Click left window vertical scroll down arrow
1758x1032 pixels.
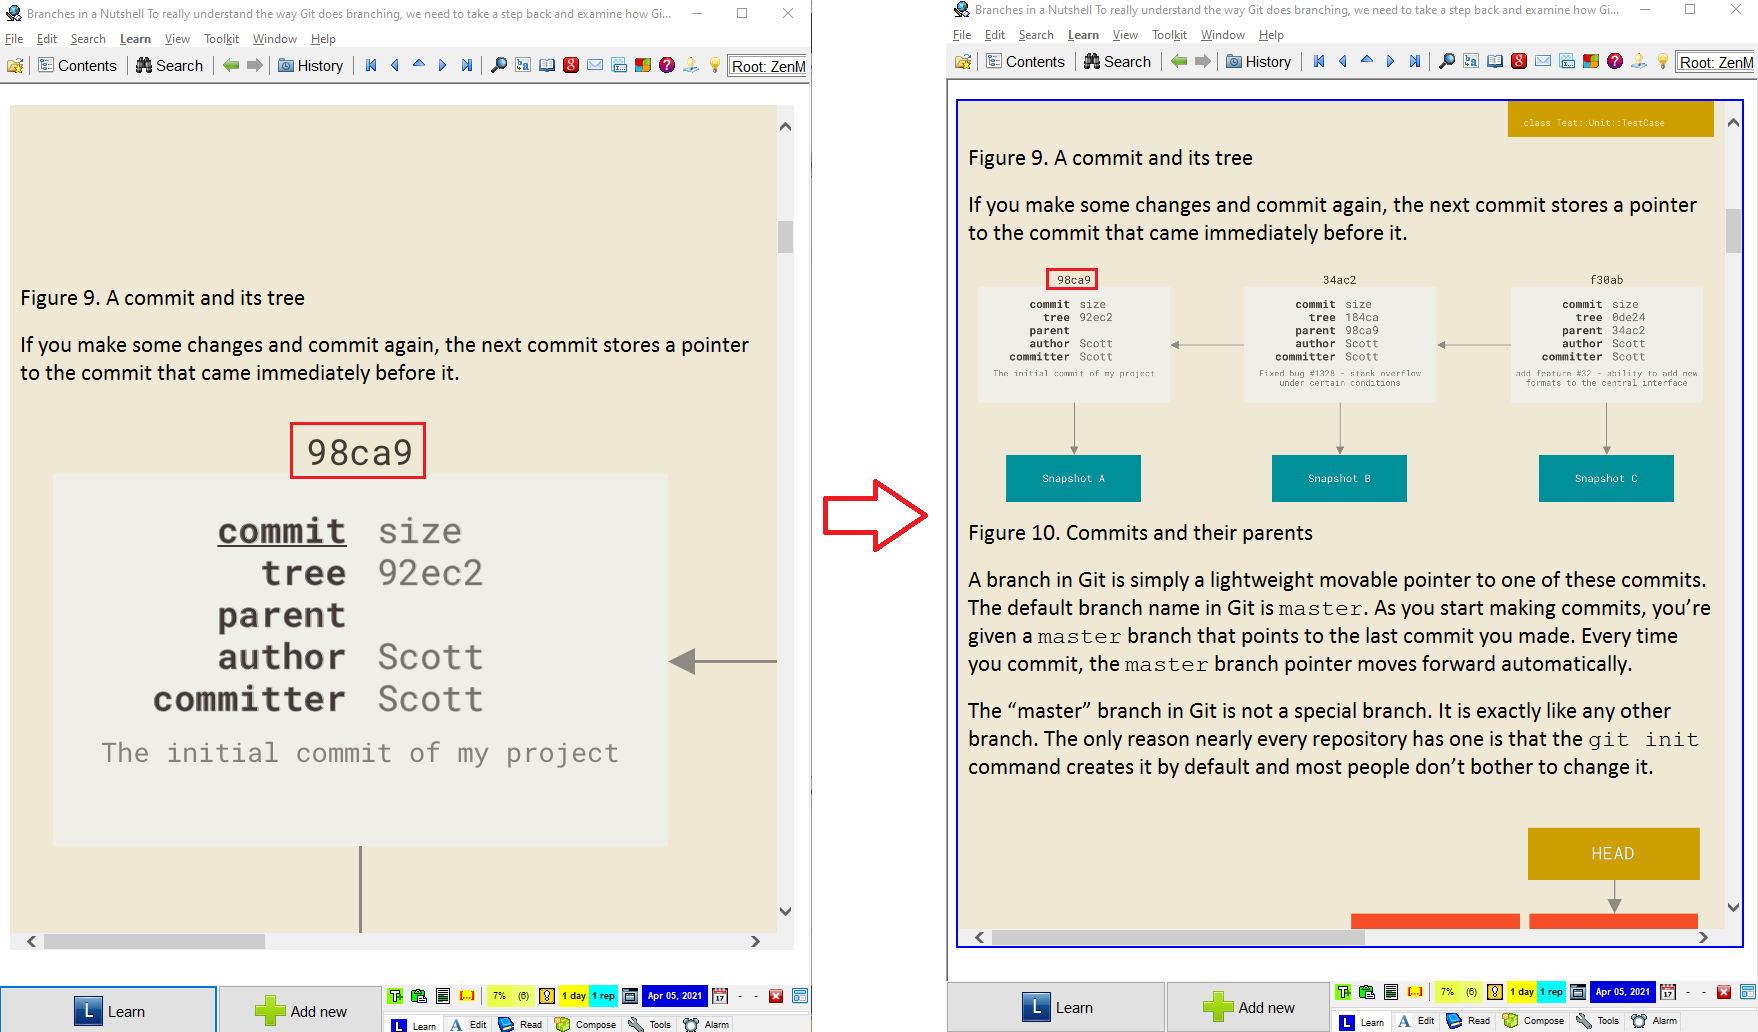(785, 911)
